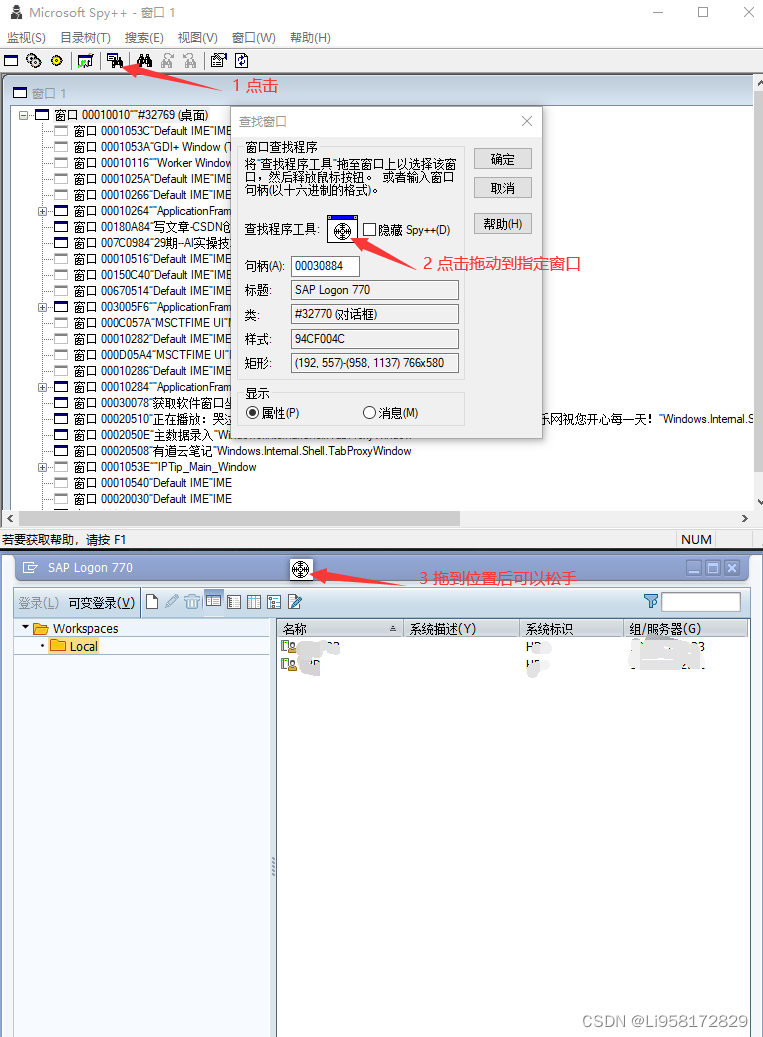
Task: Select the explorer view icon in SAP Logon
Action: 214,601
